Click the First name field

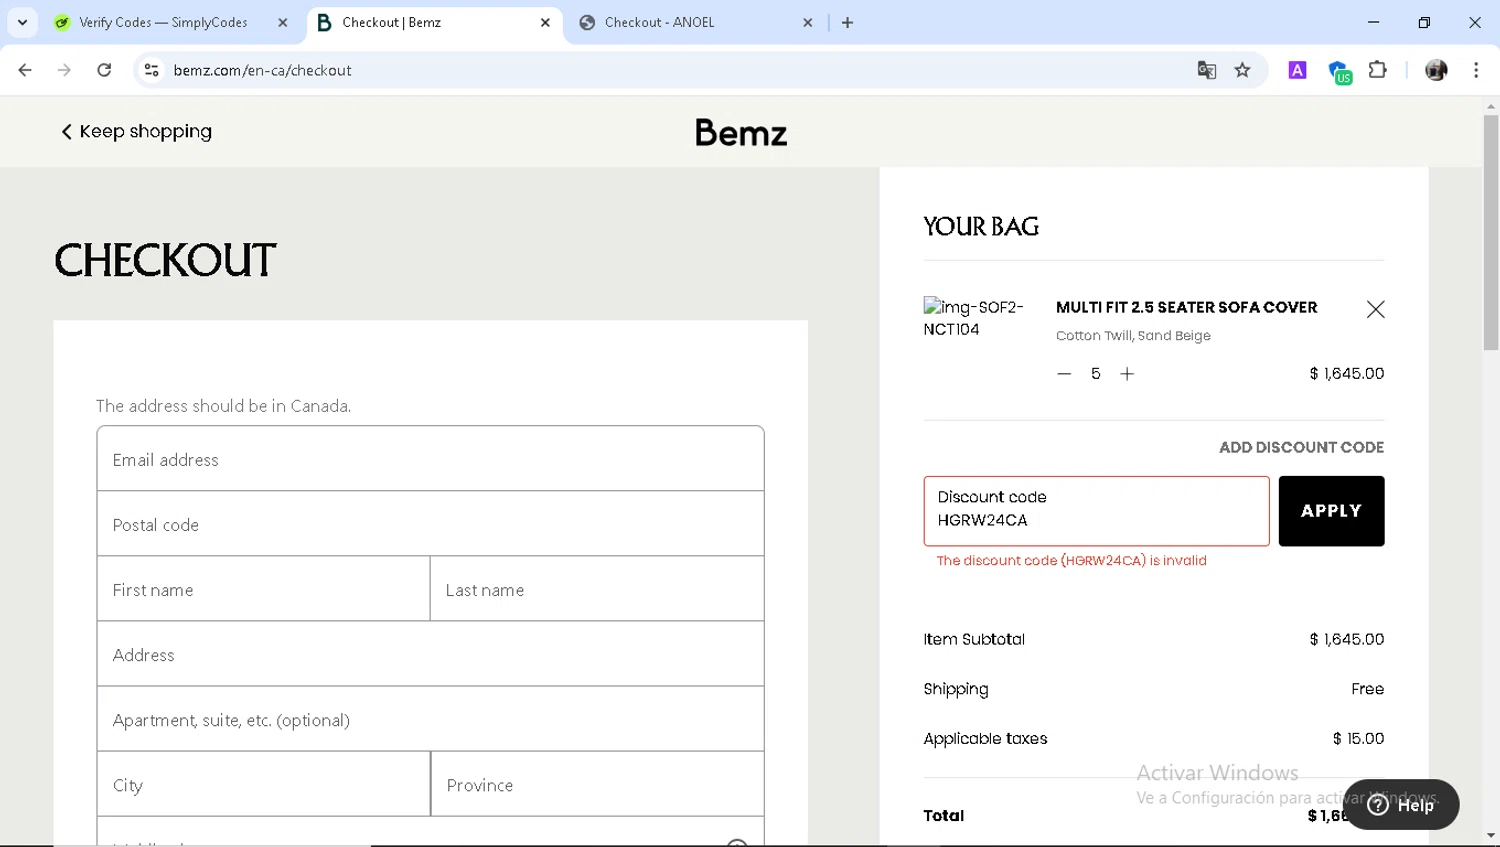(263, 589)
